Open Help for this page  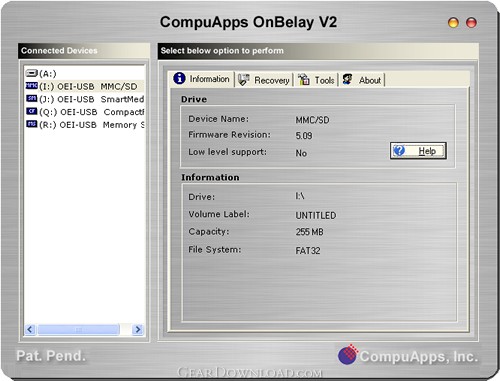coord(418,151)
